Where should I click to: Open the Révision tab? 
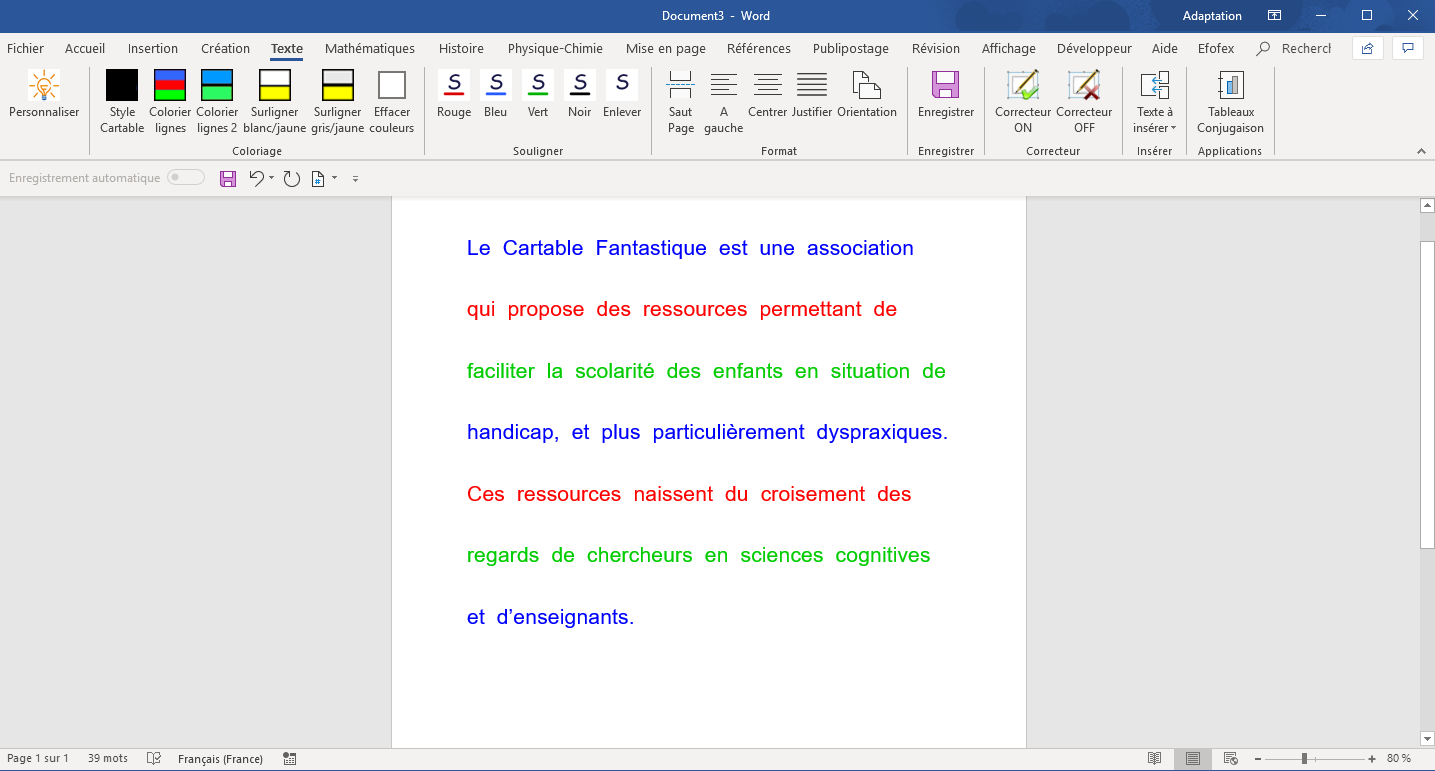935,48
